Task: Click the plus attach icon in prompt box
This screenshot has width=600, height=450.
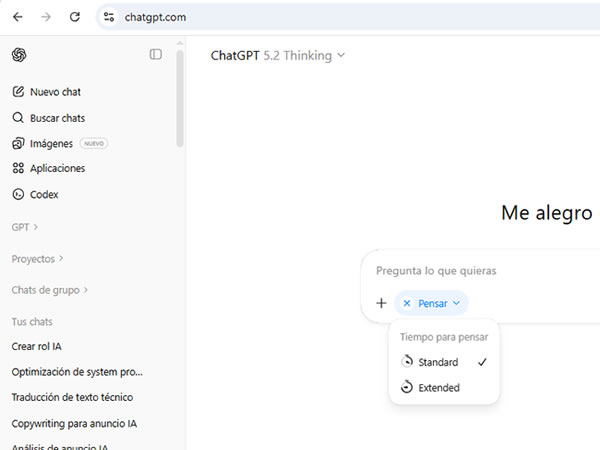Action: coord(381,303)
